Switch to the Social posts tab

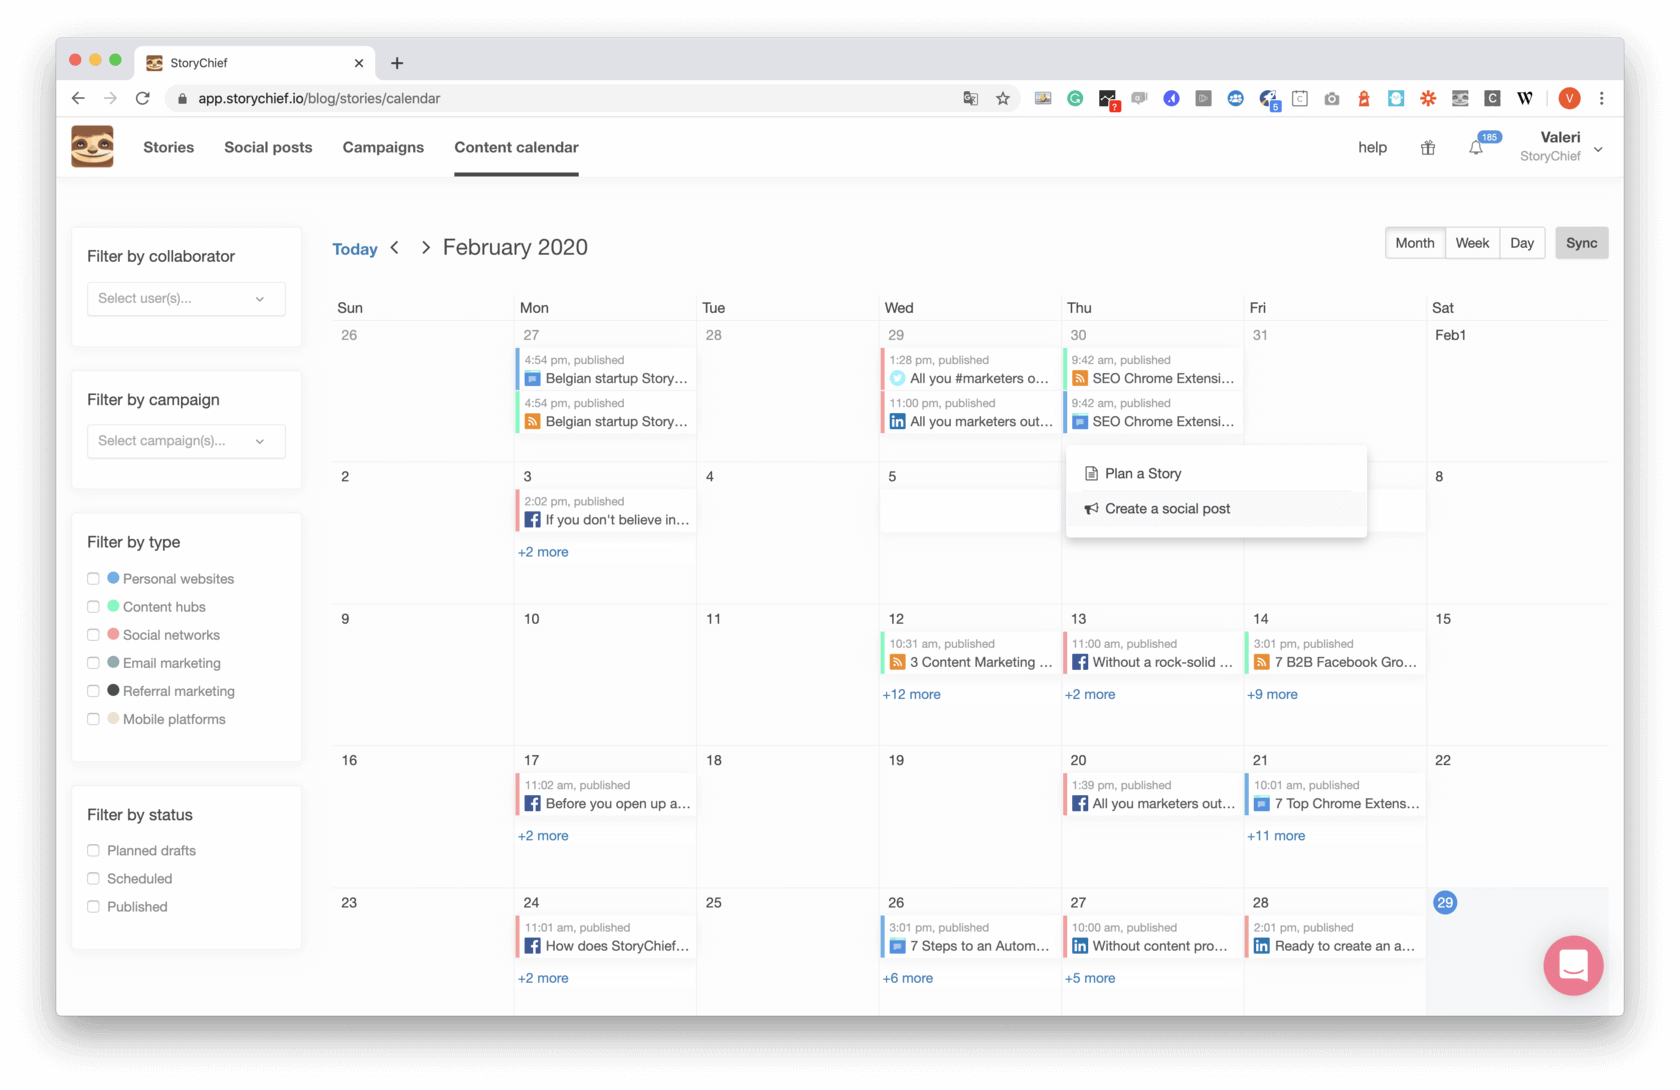coord(267,147)
